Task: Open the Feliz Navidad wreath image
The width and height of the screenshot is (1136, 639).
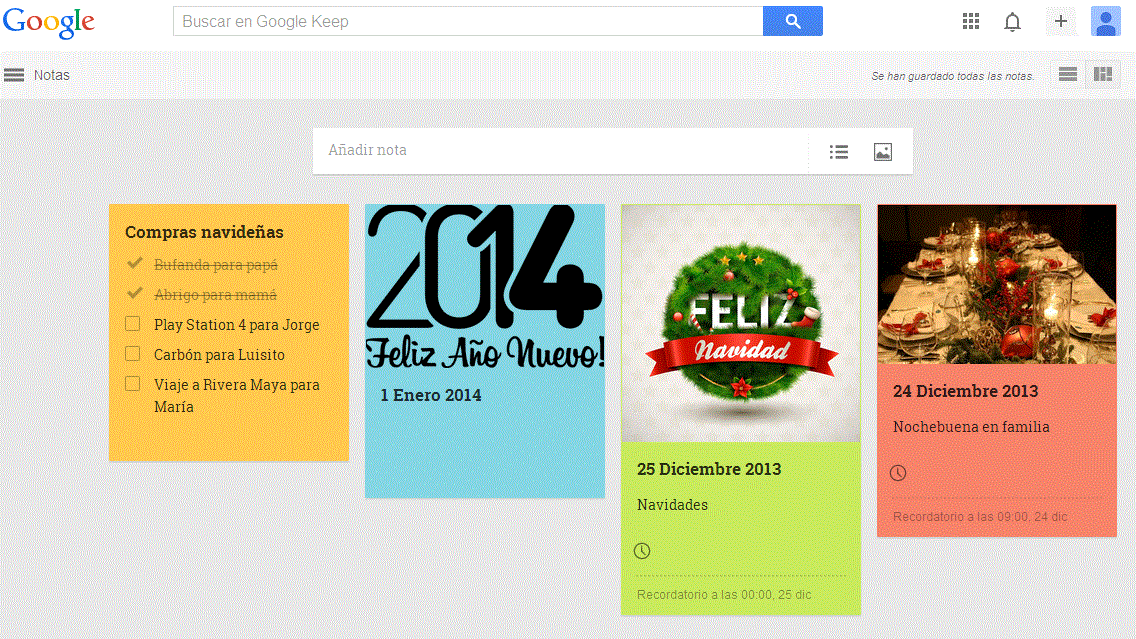Action: coord(741,323)
